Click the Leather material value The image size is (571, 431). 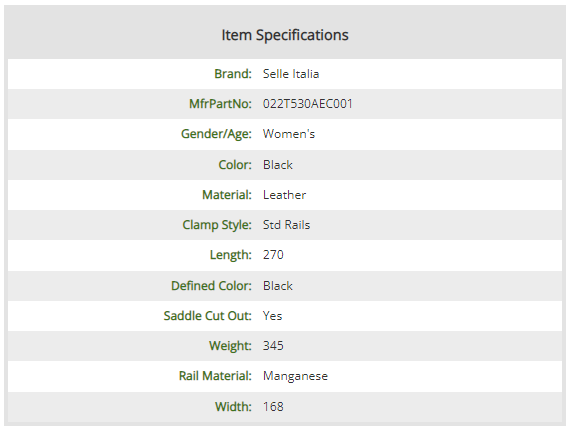(284, 195)
